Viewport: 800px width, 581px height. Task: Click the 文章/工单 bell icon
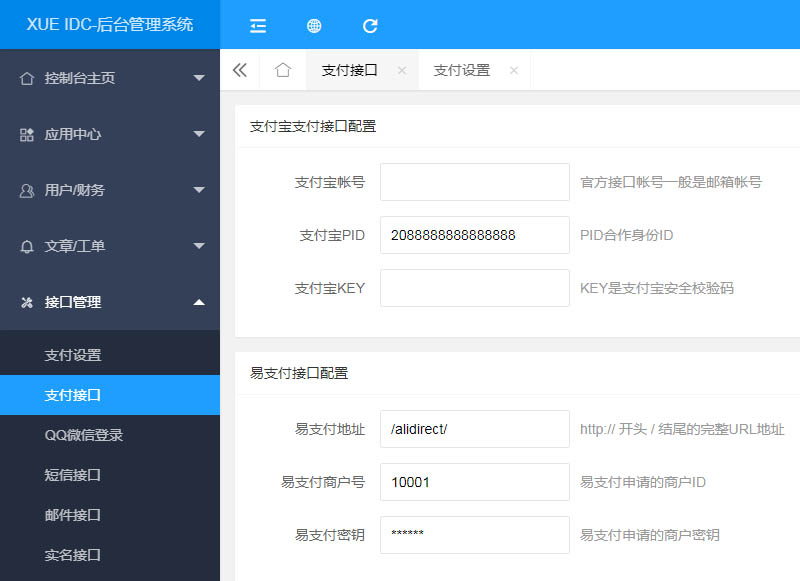point(27,246)
